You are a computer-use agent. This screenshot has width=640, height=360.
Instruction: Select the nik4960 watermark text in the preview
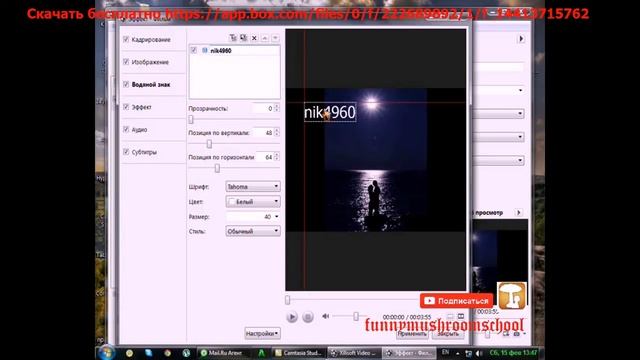tap(330, 112)
